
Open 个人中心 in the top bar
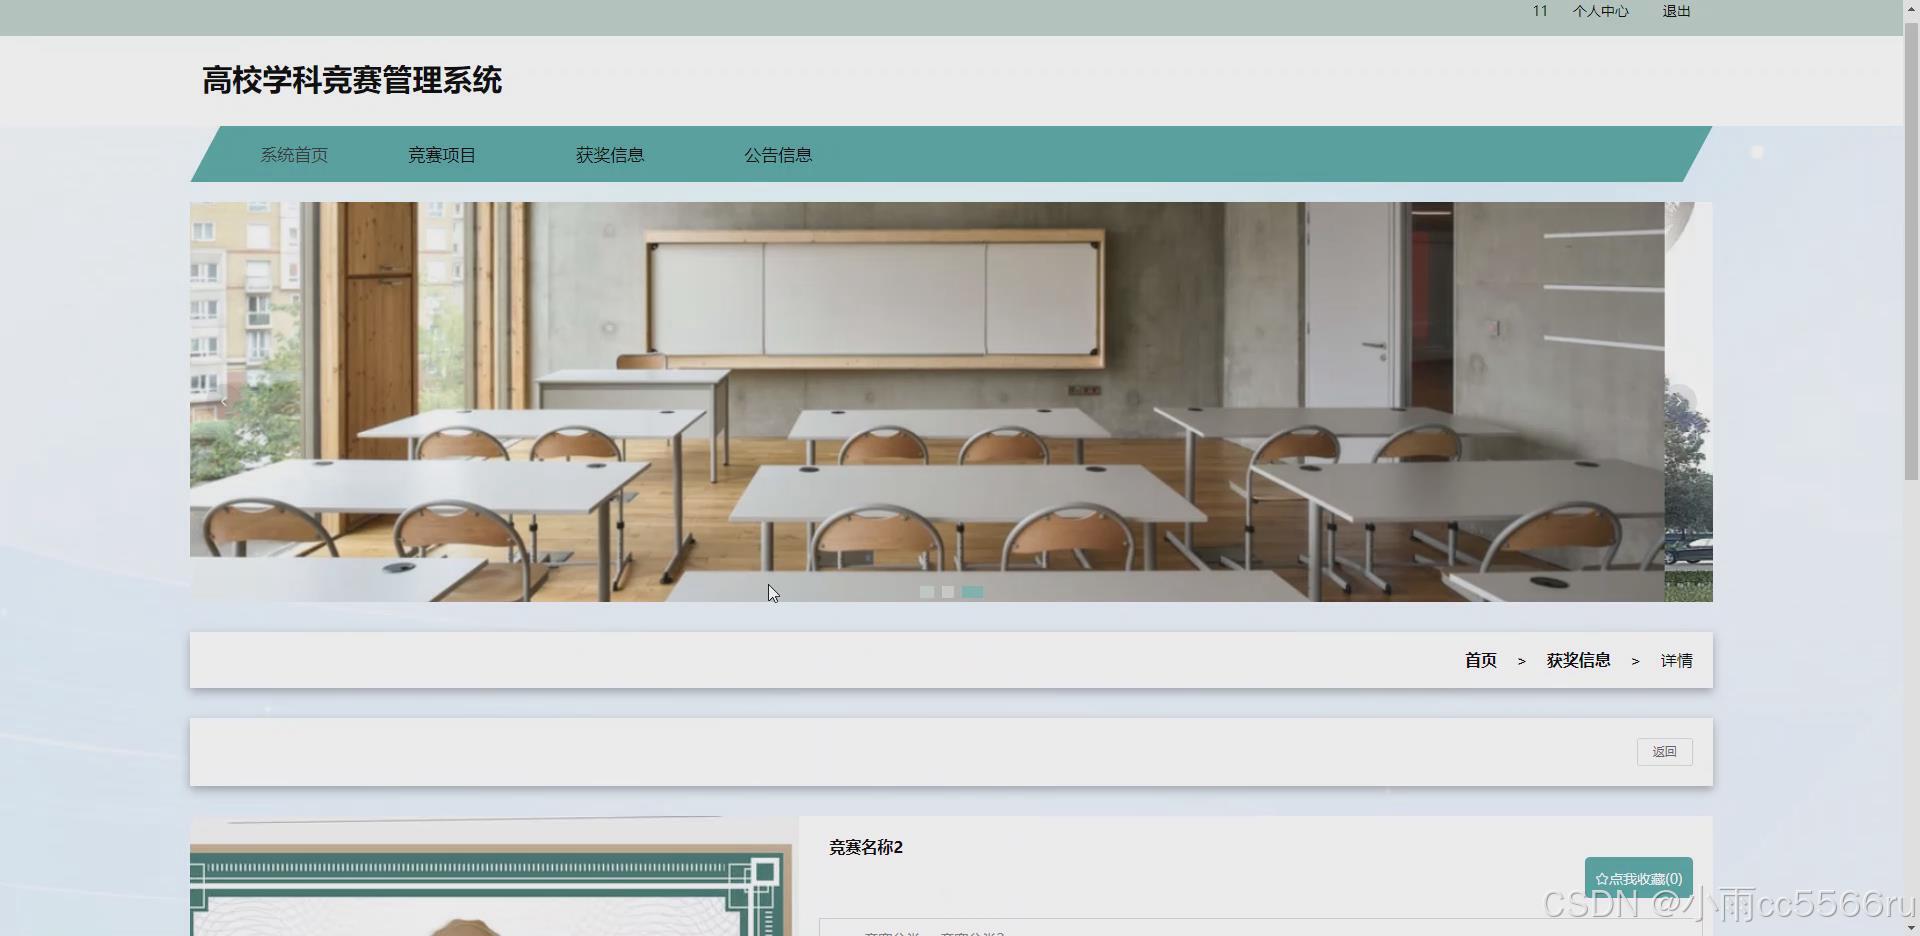tap(1600, 11)
